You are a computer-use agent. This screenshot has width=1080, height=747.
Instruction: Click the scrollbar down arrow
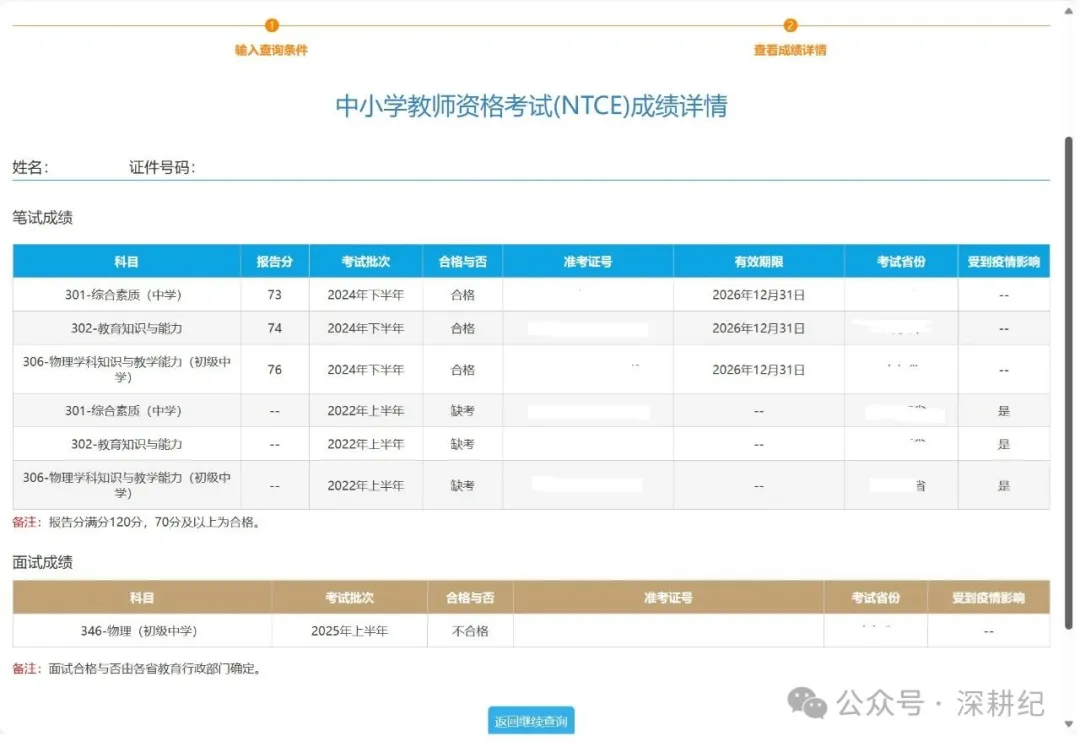(1068, 724)
